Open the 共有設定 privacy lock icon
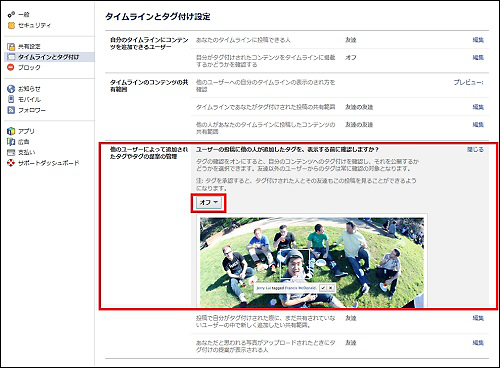The width and height of the screenshot is (500, 368). point(11,46)
